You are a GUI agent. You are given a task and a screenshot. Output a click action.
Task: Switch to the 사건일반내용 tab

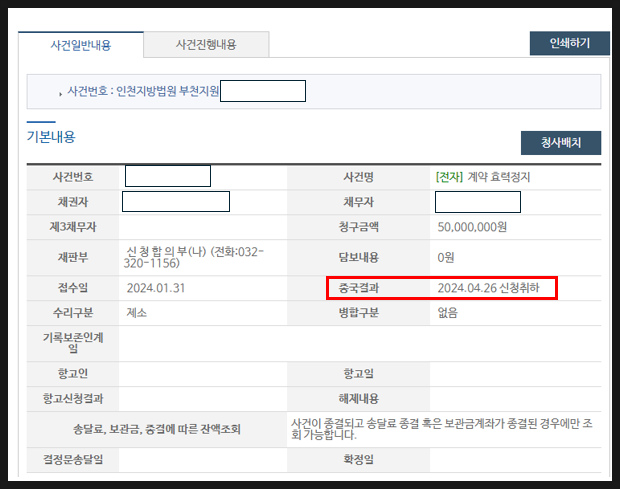click(x=81, y=44)
